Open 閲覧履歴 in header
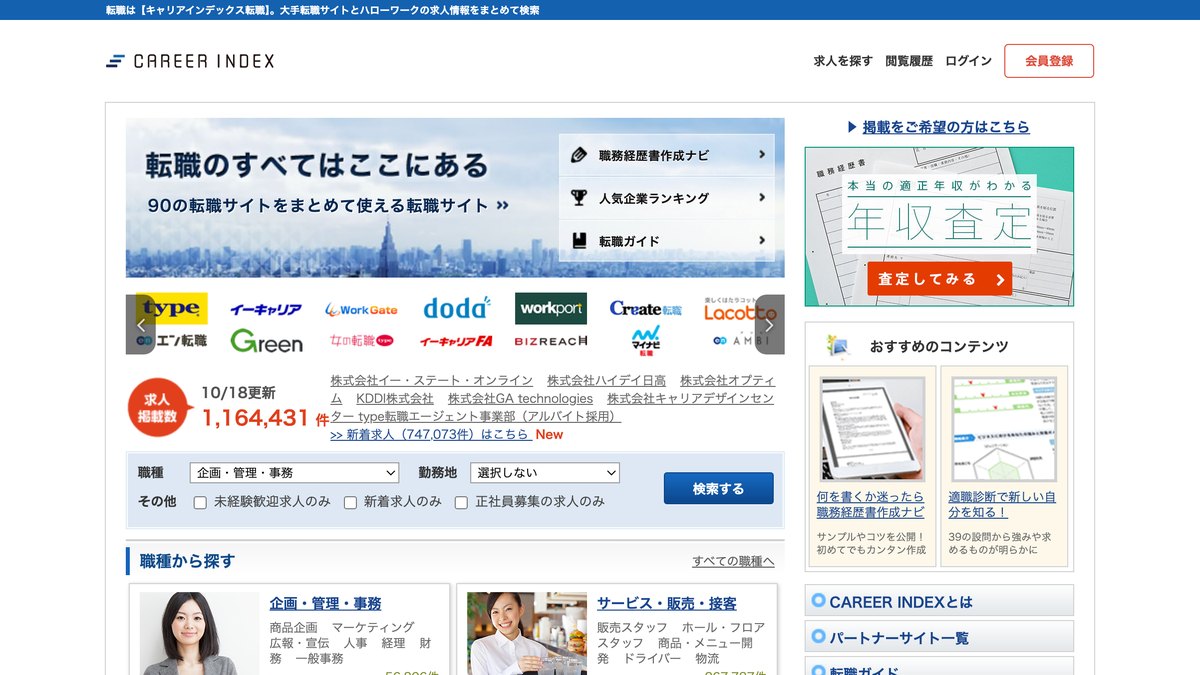This screenshot has width=1200, height=675. (909, 61)
